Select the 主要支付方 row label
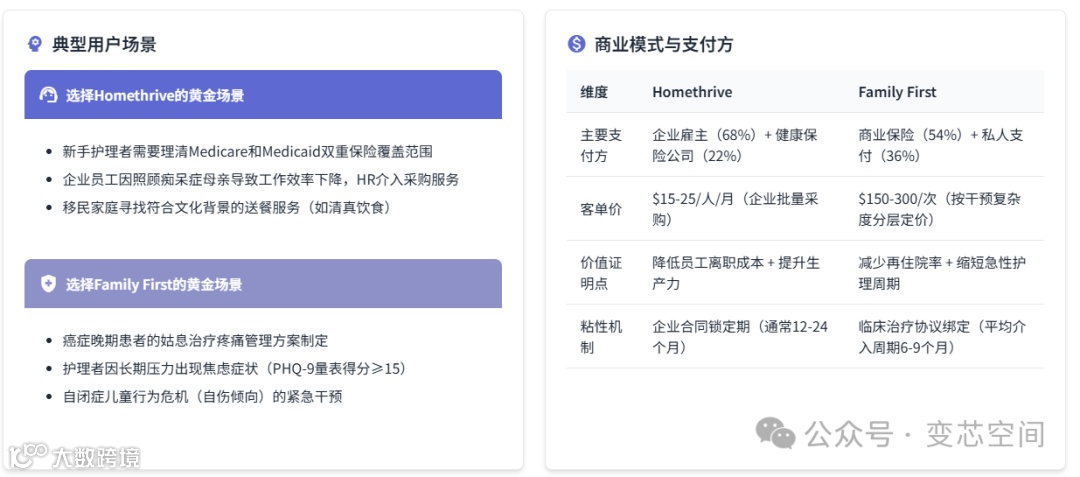1080x477 pixels. (x=601, y=145)
